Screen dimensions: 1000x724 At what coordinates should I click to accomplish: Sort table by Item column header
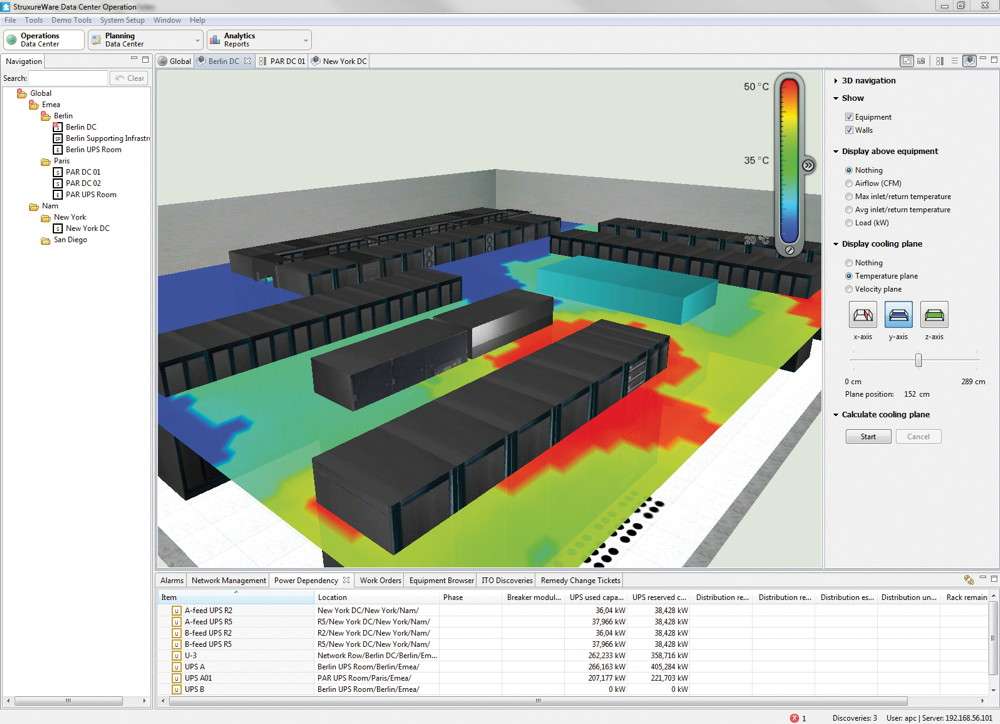pos(235,598)
